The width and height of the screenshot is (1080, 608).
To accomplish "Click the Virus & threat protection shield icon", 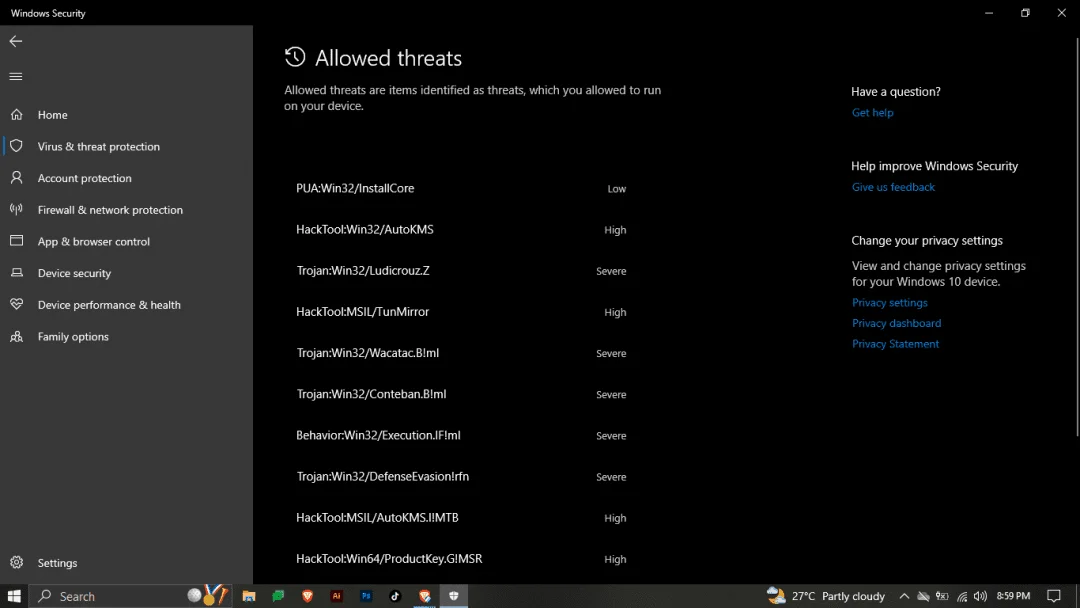I will 17,146.
